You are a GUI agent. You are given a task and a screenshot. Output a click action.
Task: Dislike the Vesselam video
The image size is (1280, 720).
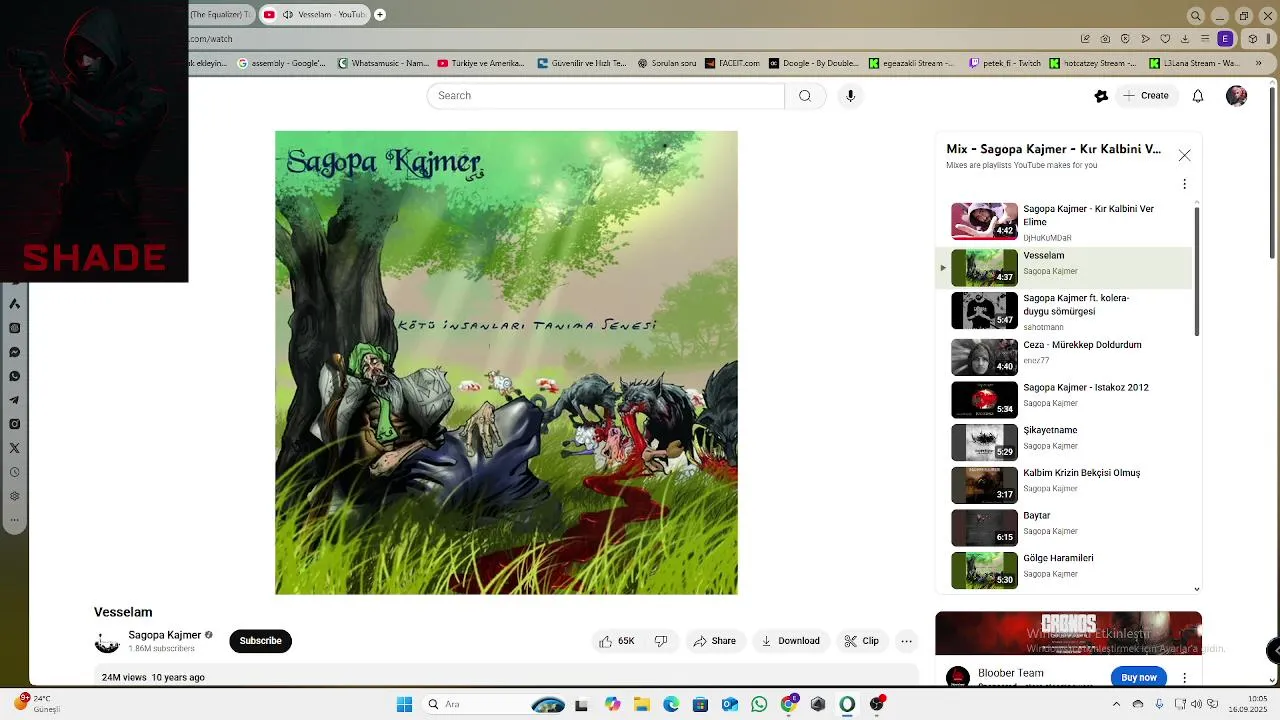point(661,641)
